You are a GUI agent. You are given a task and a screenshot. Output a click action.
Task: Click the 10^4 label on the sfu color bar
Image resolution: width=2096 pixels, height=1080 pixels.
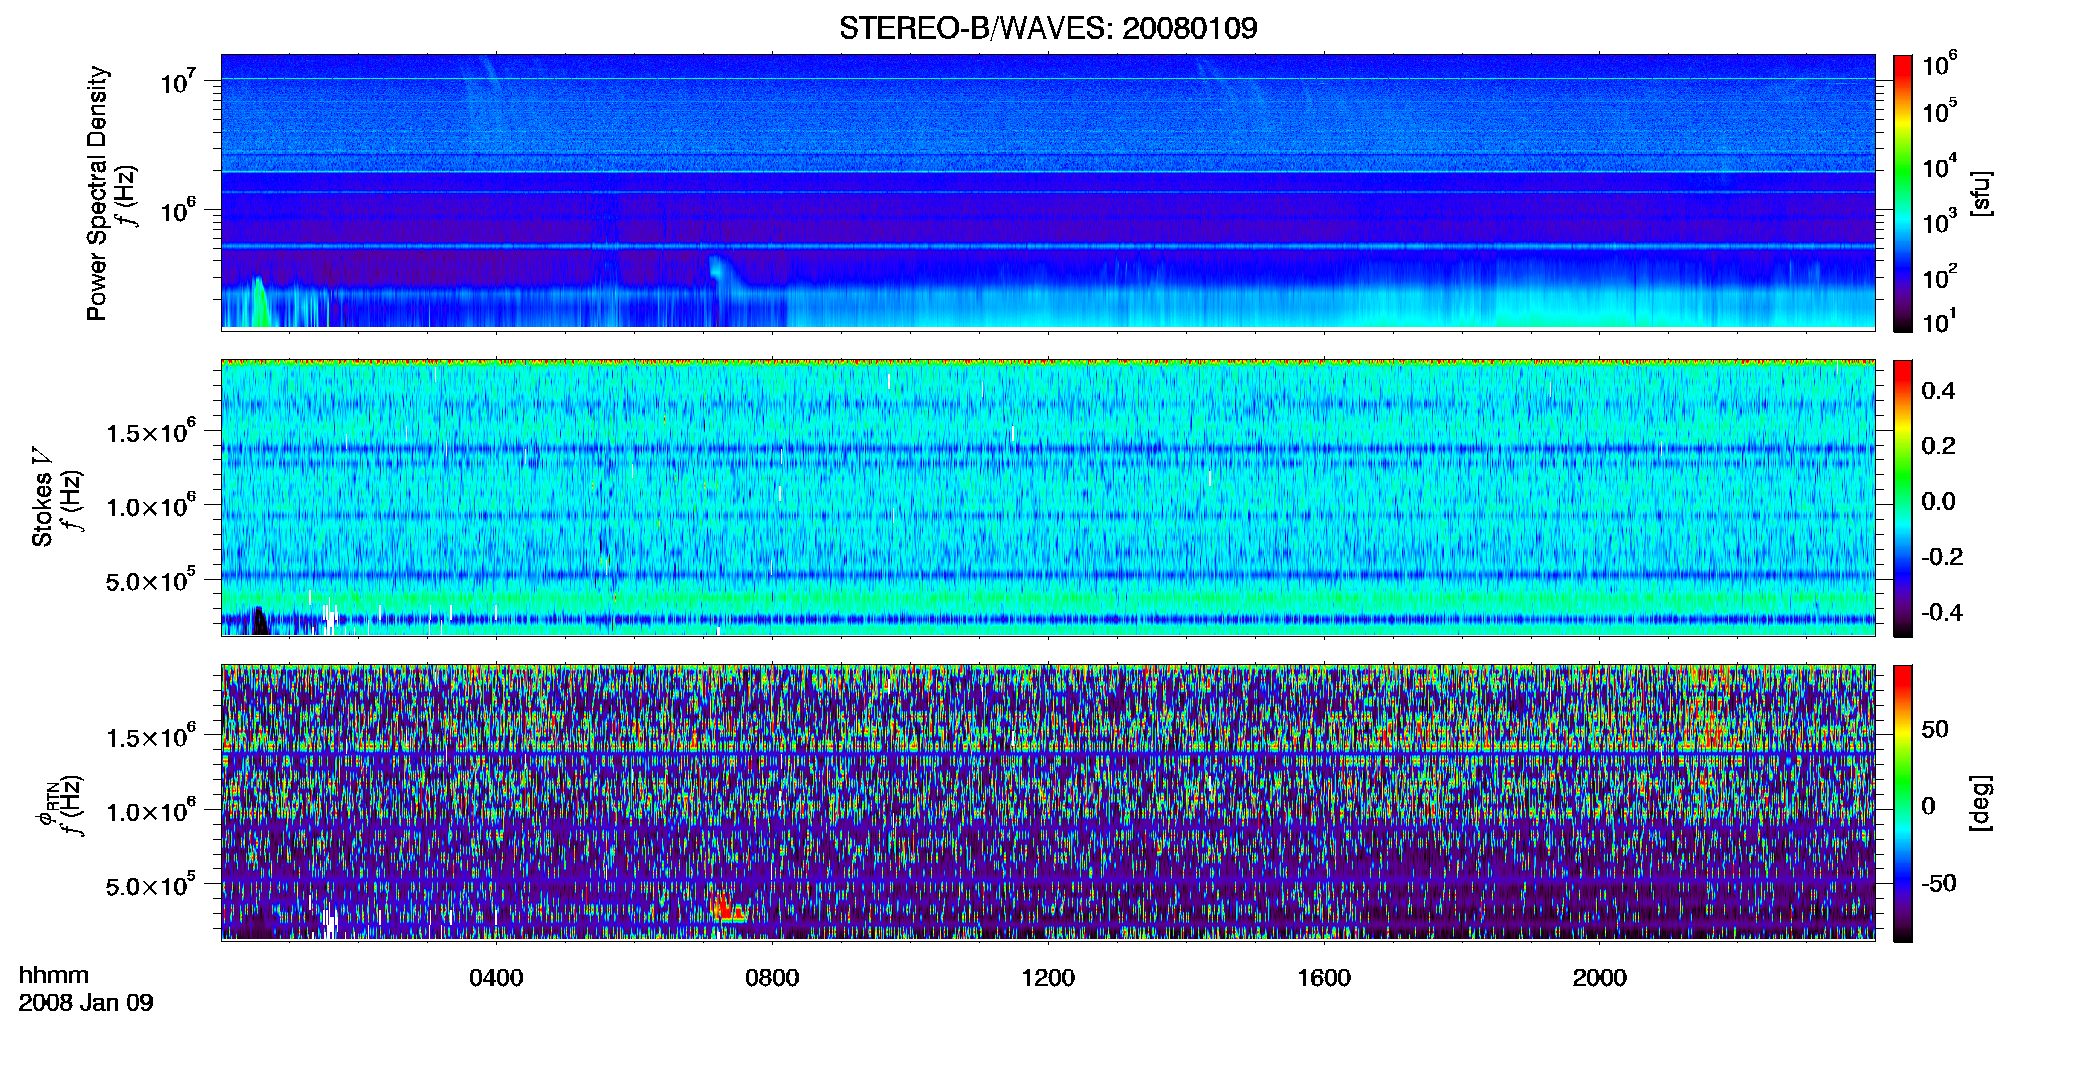[1940, 166]
